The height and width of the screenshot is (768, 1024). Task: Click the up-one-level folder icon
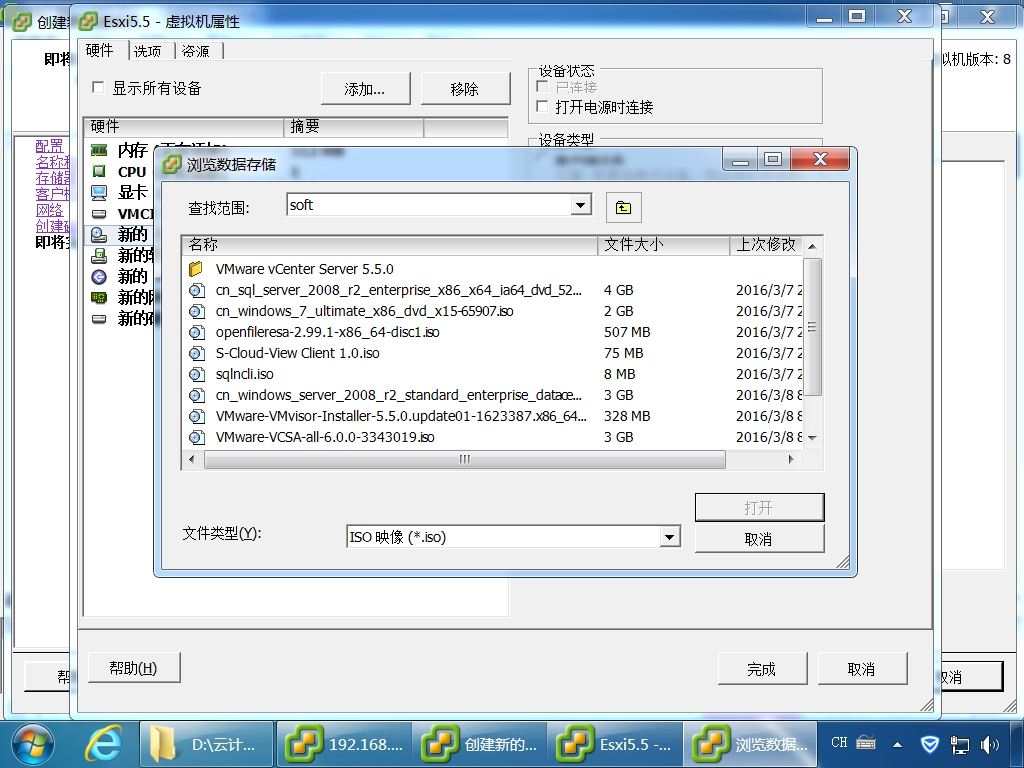623,208
